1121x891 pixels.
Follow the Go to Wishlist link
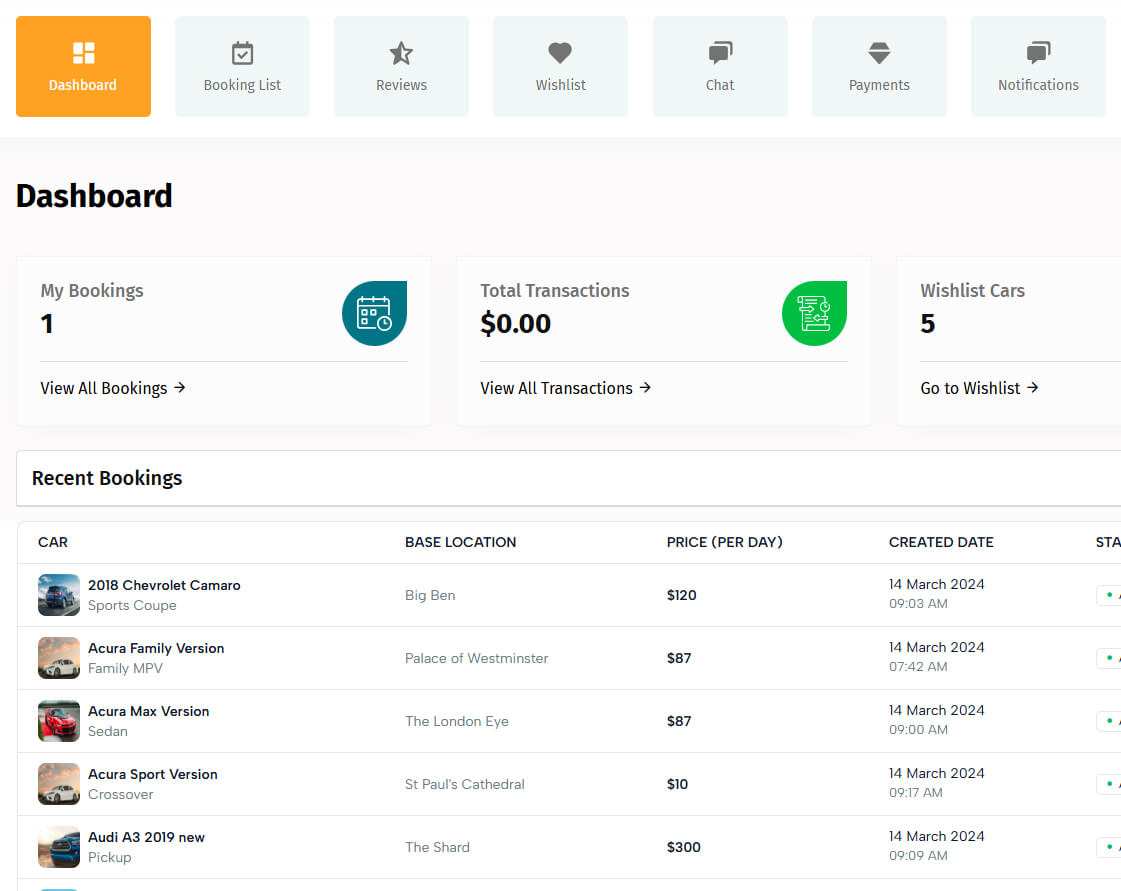pos(979,388)
